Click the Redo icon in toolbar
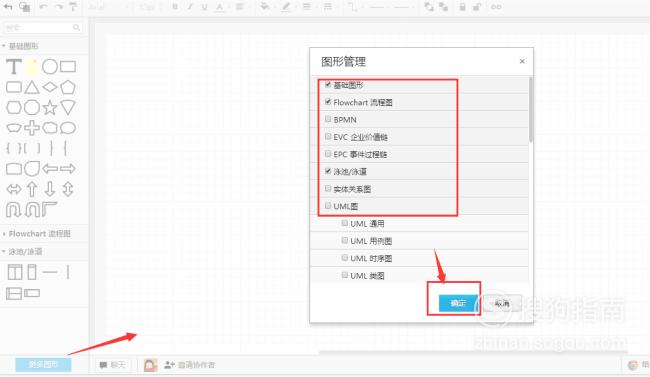650x377 pixels. (58, 7)
